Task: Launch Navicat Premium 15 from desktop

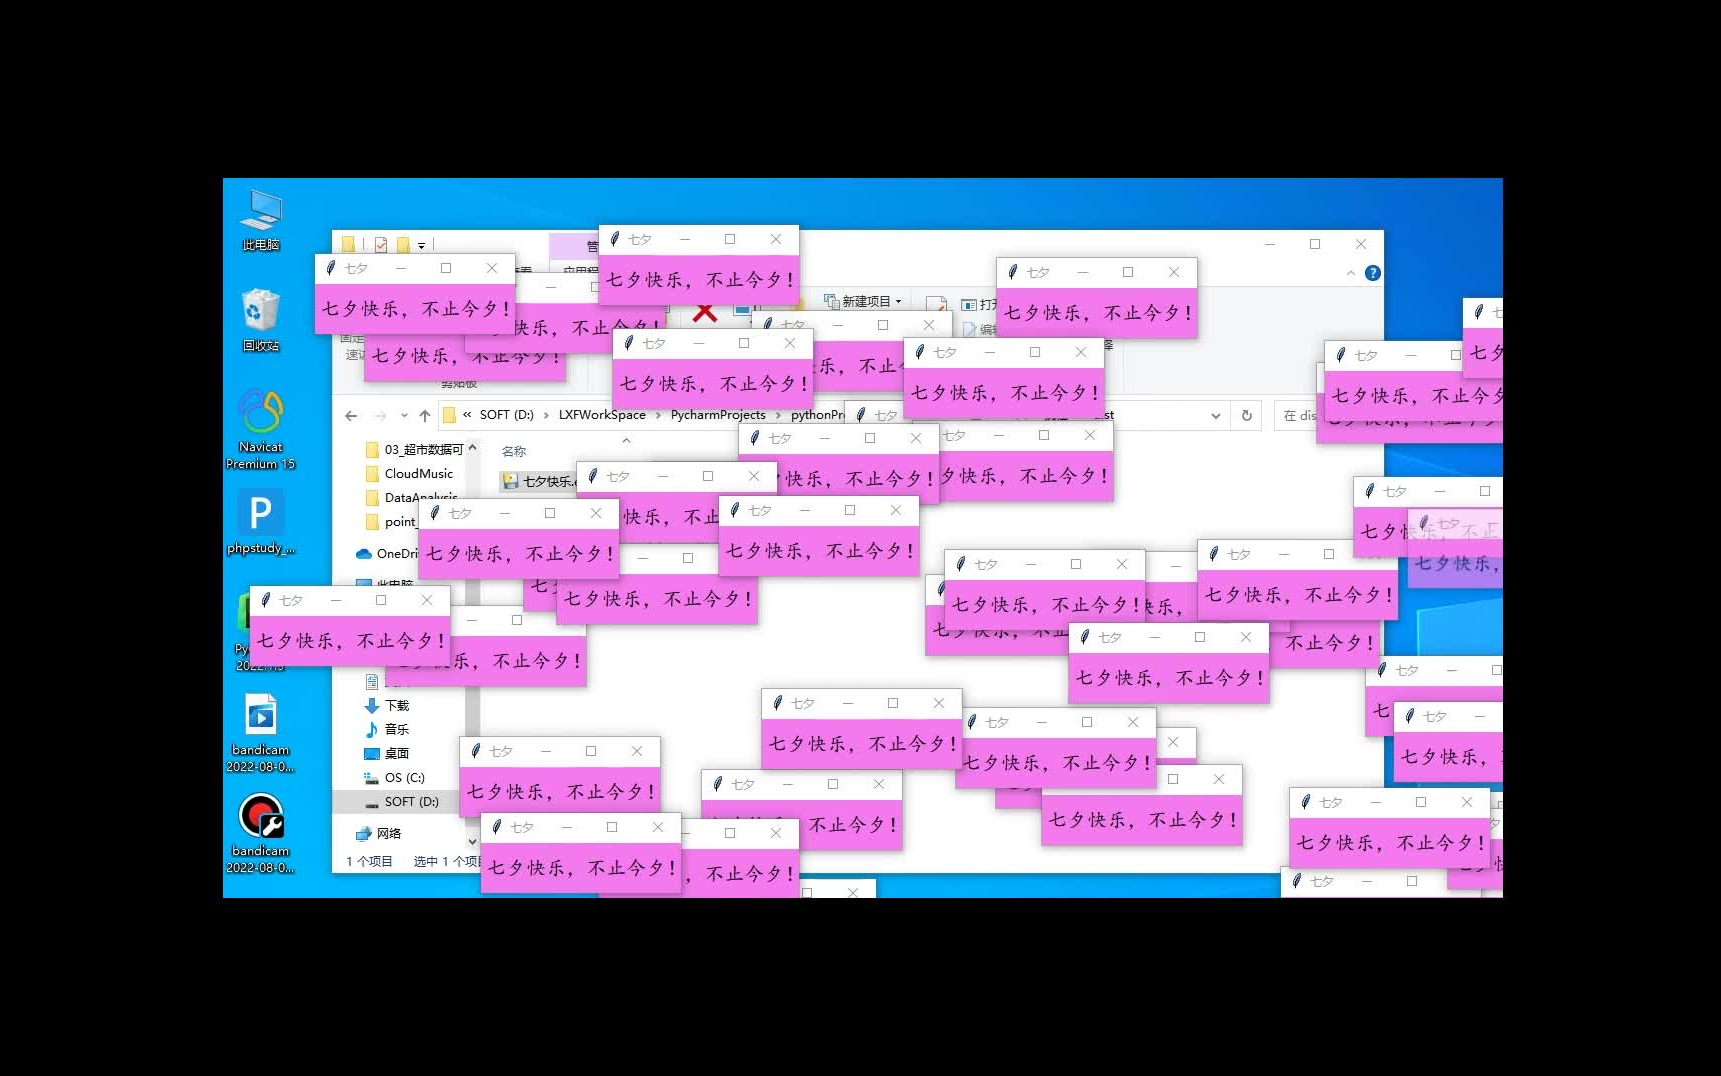Action: 261,430
